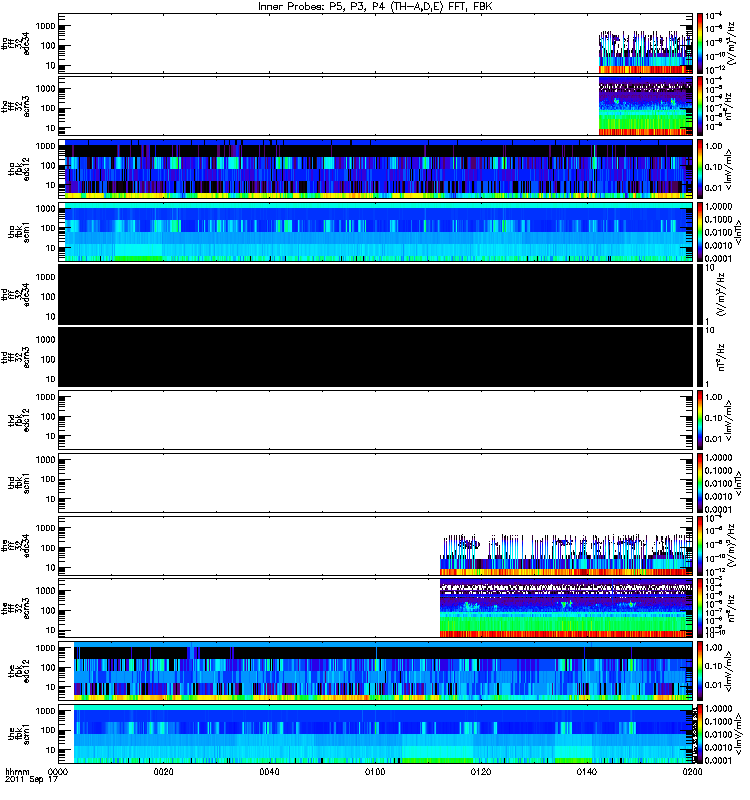
Task: Click the tha fff edc34 spectrogram data
Action: [x=645, y=52]
